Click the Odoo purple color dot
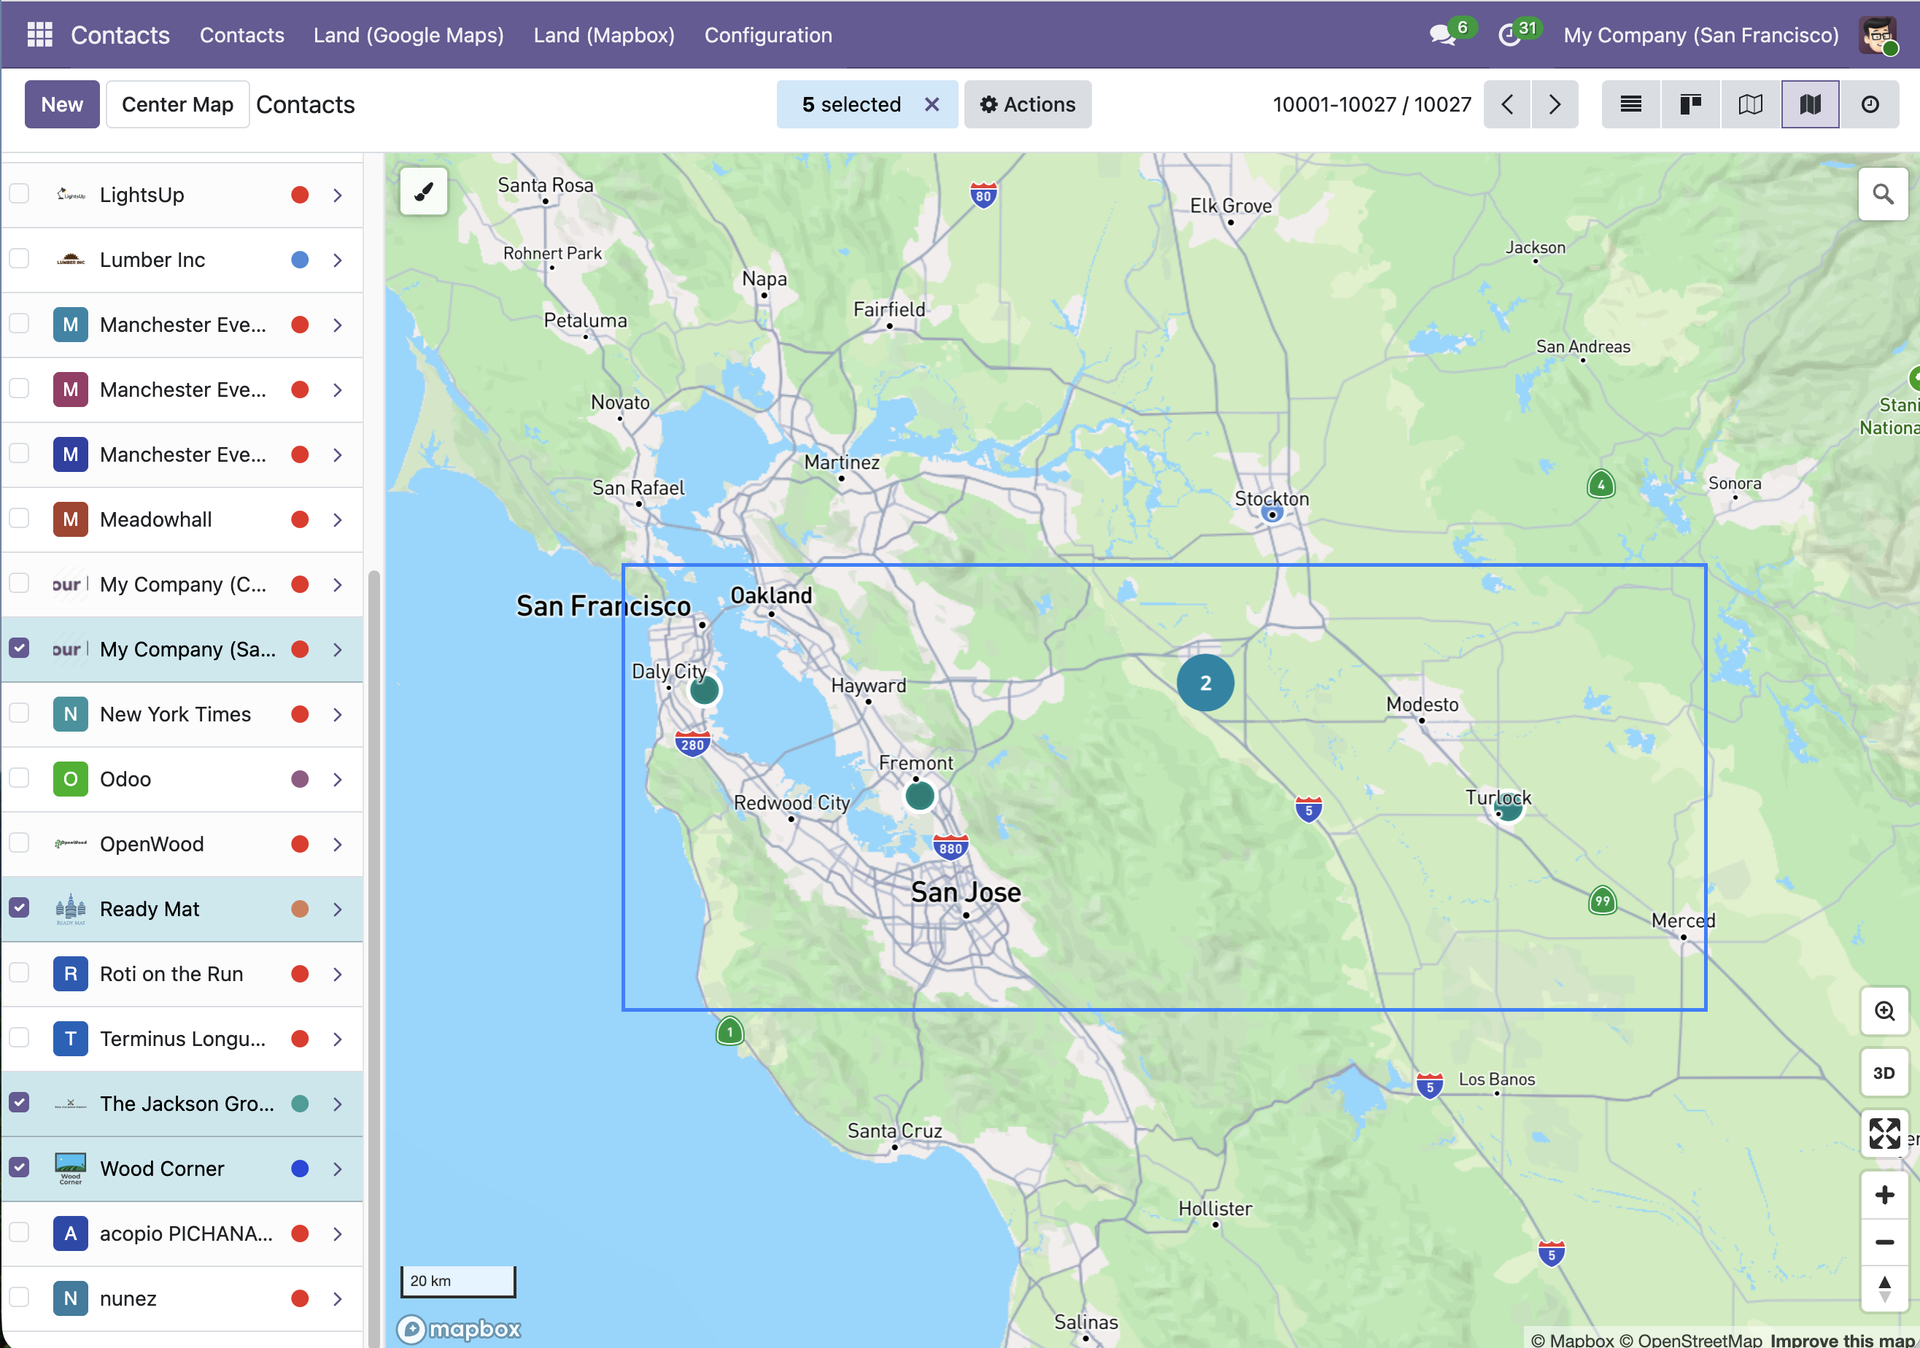This screenshot has height=1348, width=1920. (299, 779)
